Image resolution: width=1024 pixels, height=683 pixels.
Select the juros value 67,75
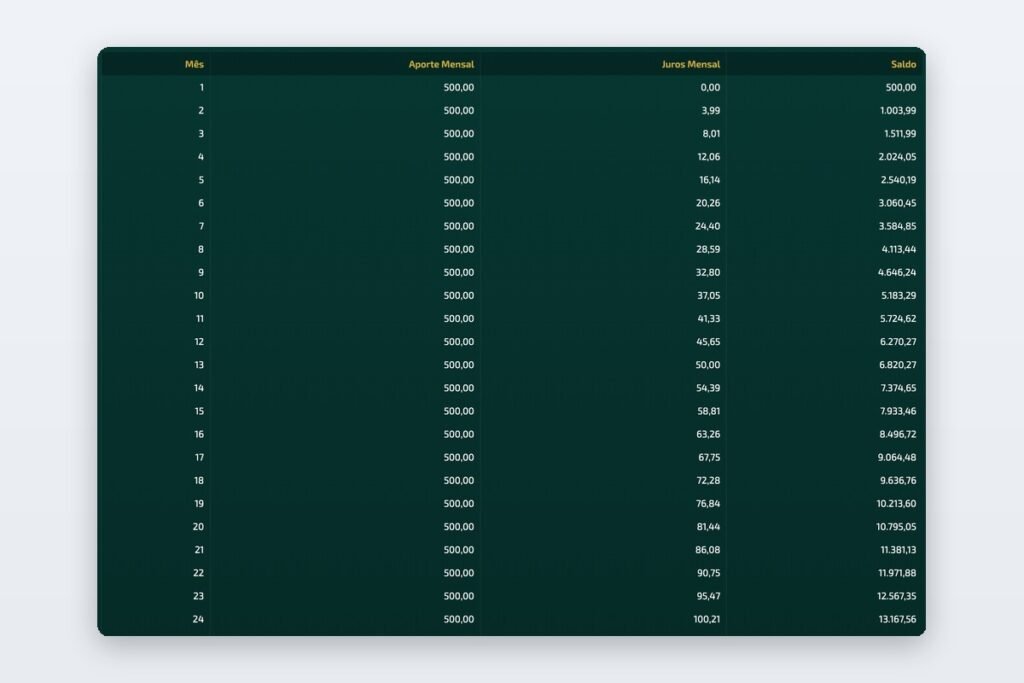click(709, 458)
